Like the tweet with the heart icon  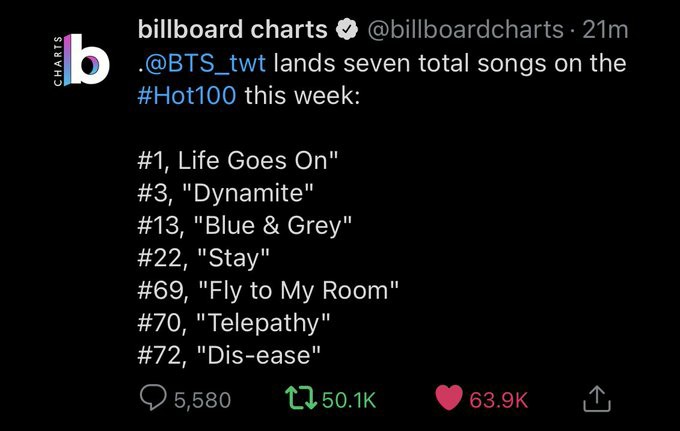point(450,399)
